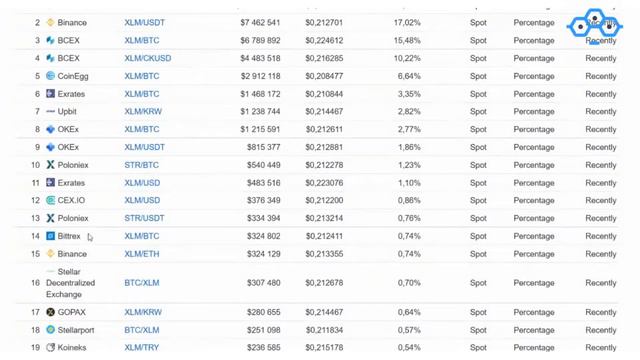Image resolution: width=640 pixels, height=360 pixels.
Task: Click the Bittrex icon in row 14
Action: click(50, 236)
